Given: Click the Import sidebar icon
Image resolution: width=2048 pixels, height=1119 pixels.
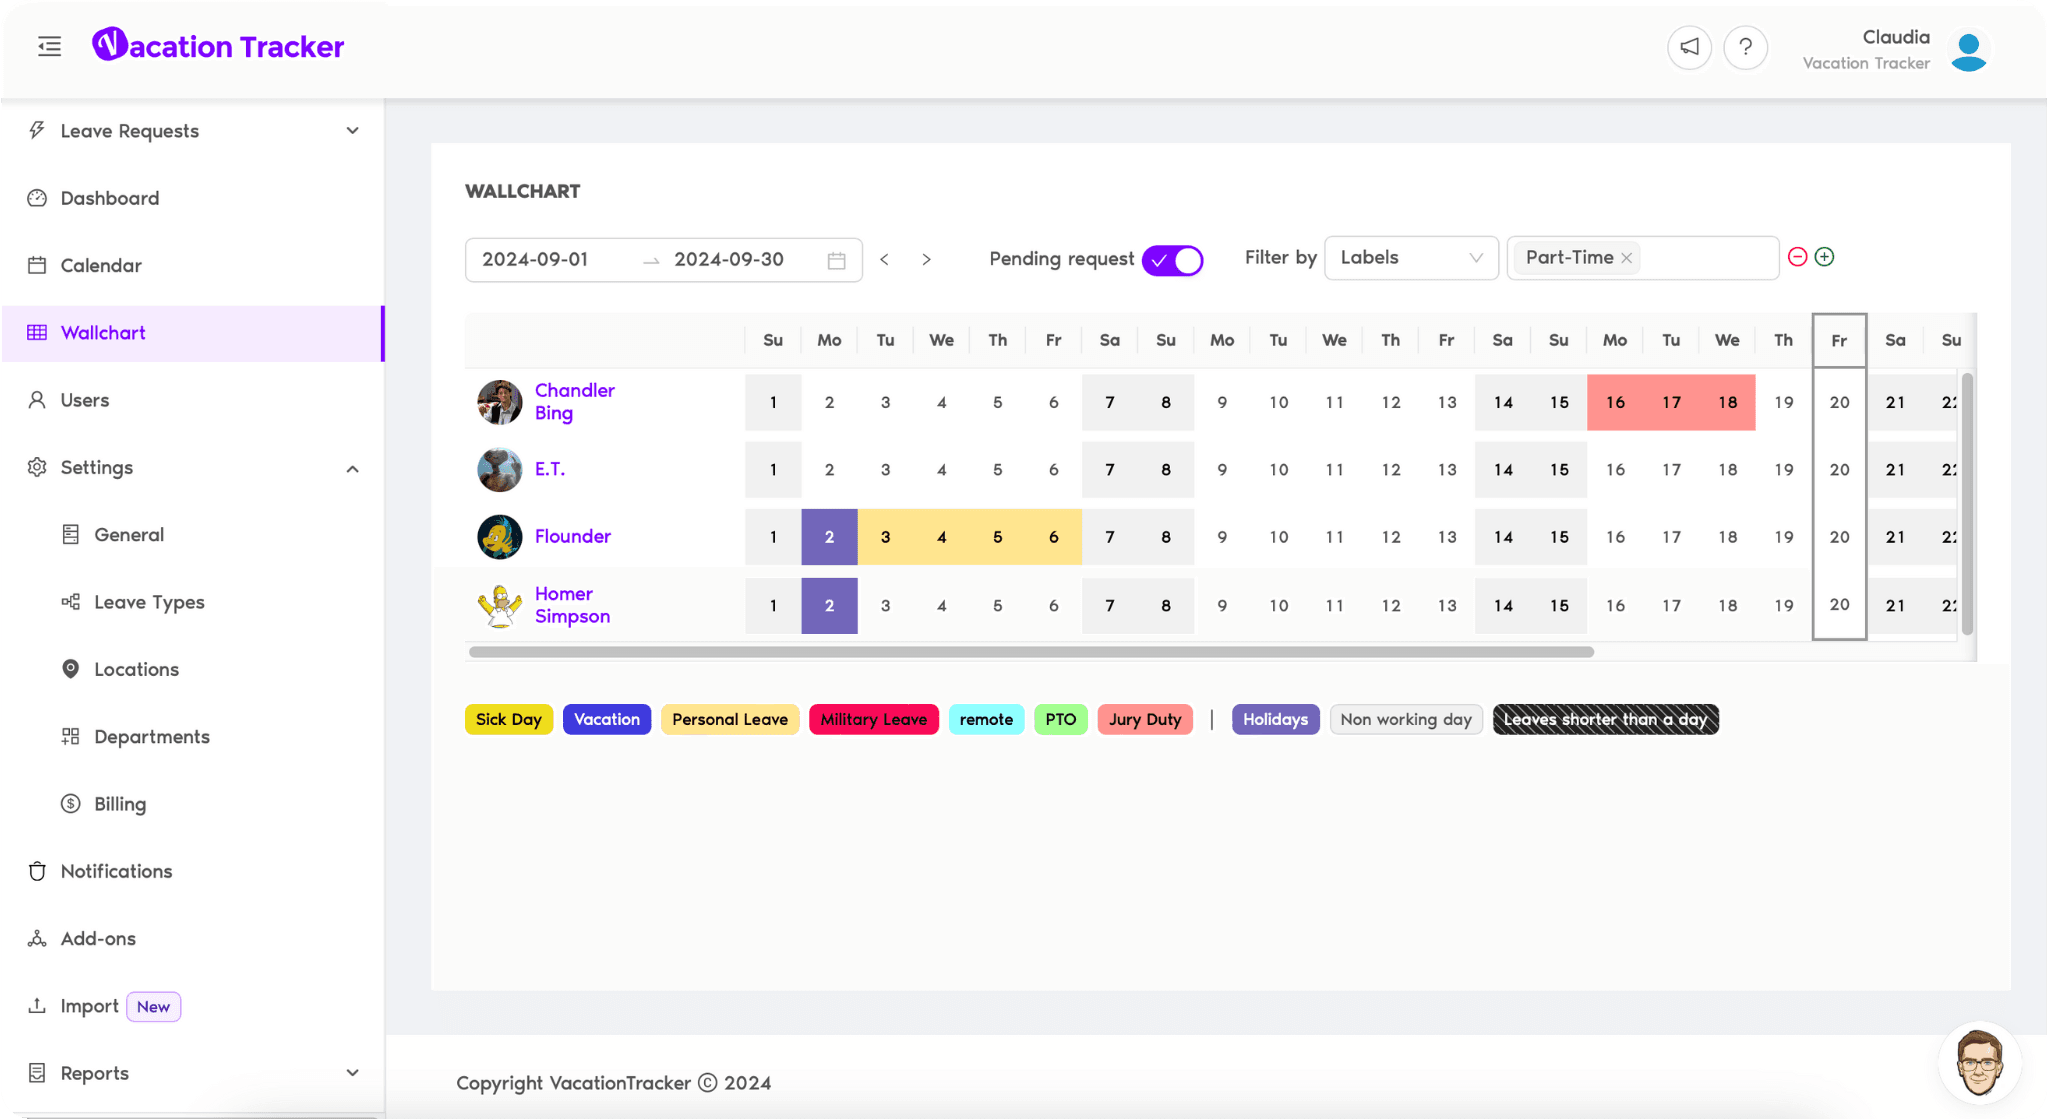Looking at the screenshot, I should coord(39,1005).
